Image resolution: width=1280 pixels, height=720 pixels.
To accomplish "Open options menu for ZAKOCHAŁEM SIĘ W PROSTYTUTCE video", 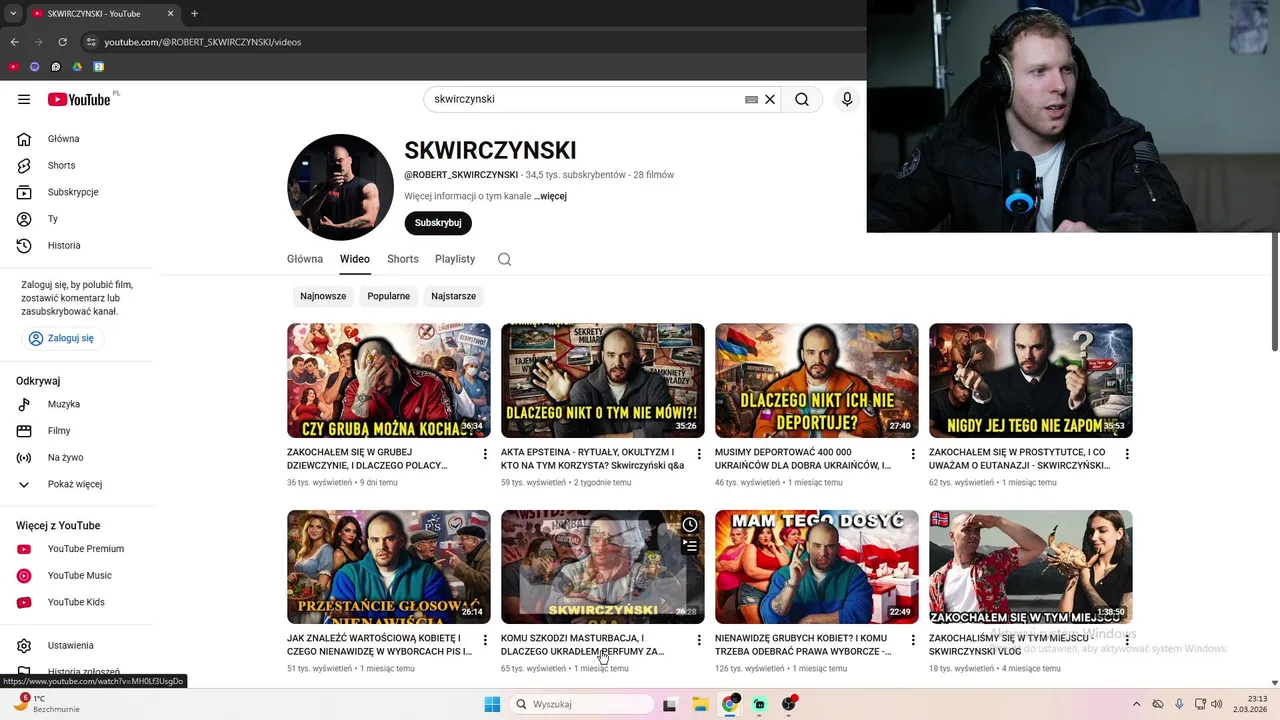I will click(x=1127, y=454).
